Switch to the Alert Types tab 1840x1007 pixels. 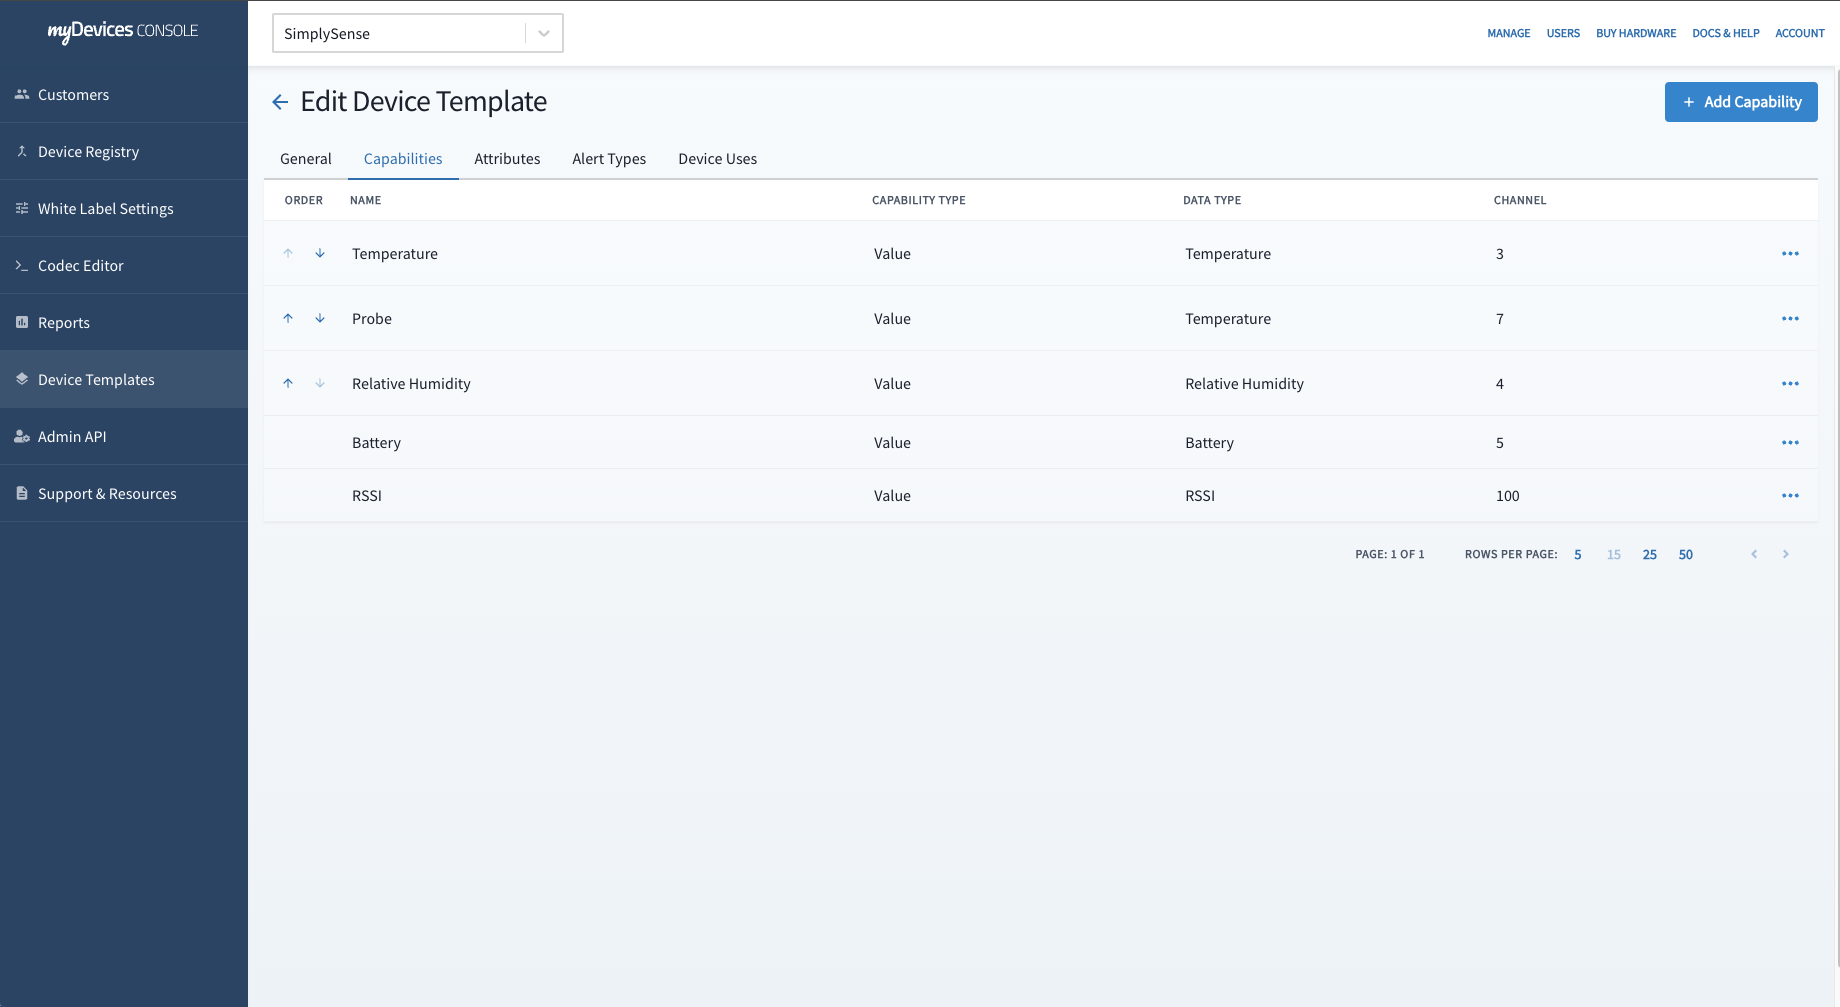[609, 159]
